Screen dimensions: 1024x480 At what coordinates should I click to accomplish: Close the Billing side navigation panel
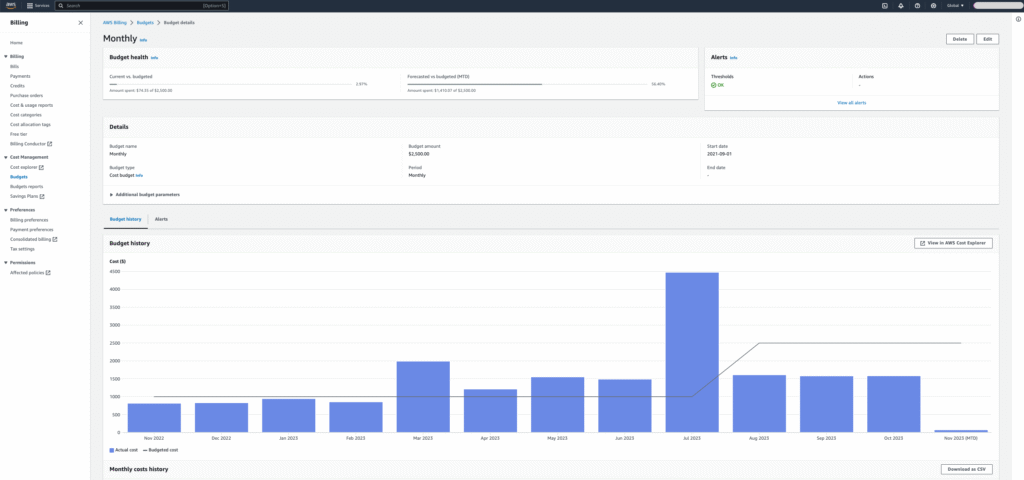click(x=80, y=23)
